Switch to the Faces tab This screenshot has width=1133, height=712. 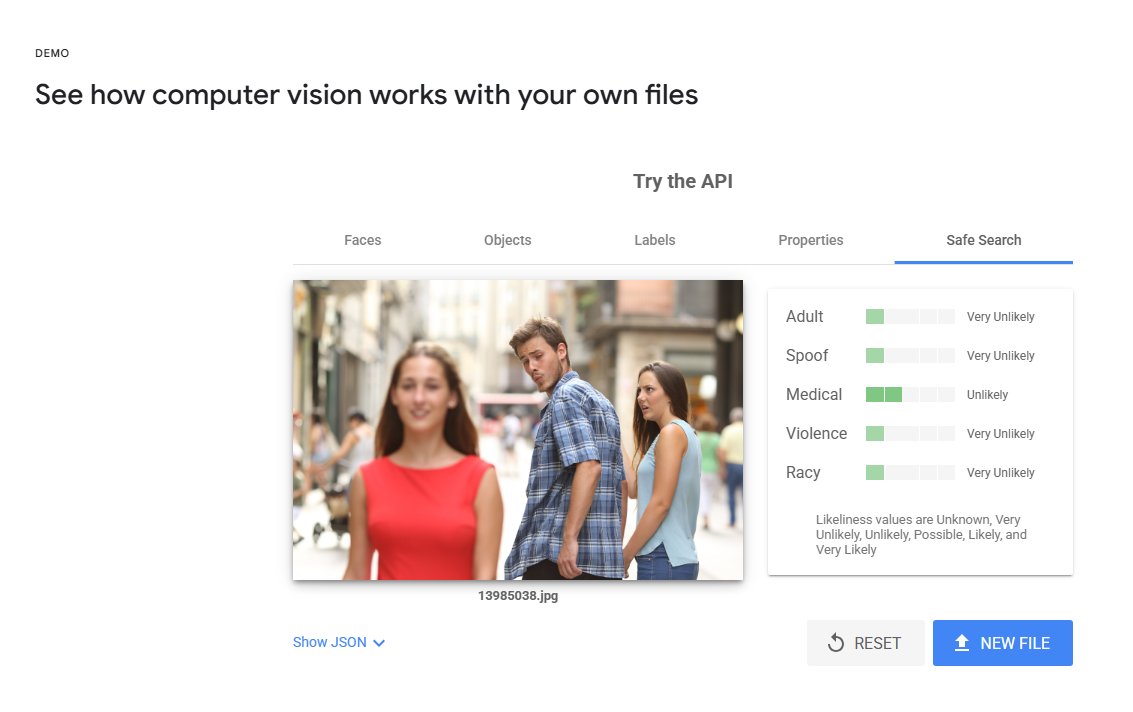(362, 240)
